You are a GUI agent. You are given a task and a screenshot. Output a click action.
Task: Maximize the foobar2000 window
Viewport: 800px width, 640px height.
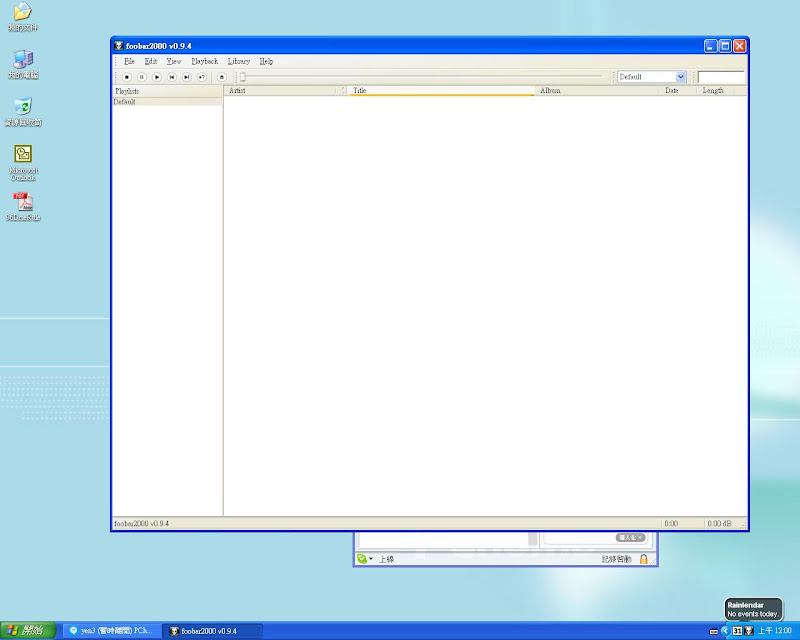725,46
